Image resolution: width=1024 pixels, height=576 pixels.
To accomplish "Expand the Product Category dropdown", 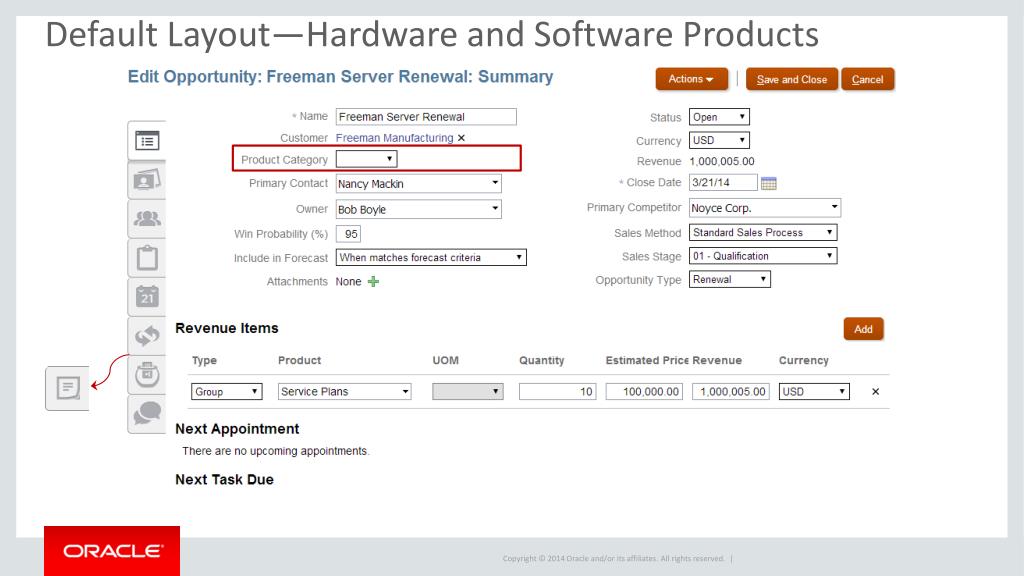I will coord(366,159).
